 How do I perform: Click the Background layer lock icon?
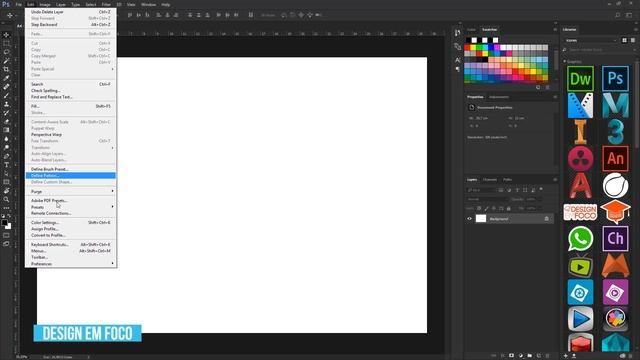(547, 219)
